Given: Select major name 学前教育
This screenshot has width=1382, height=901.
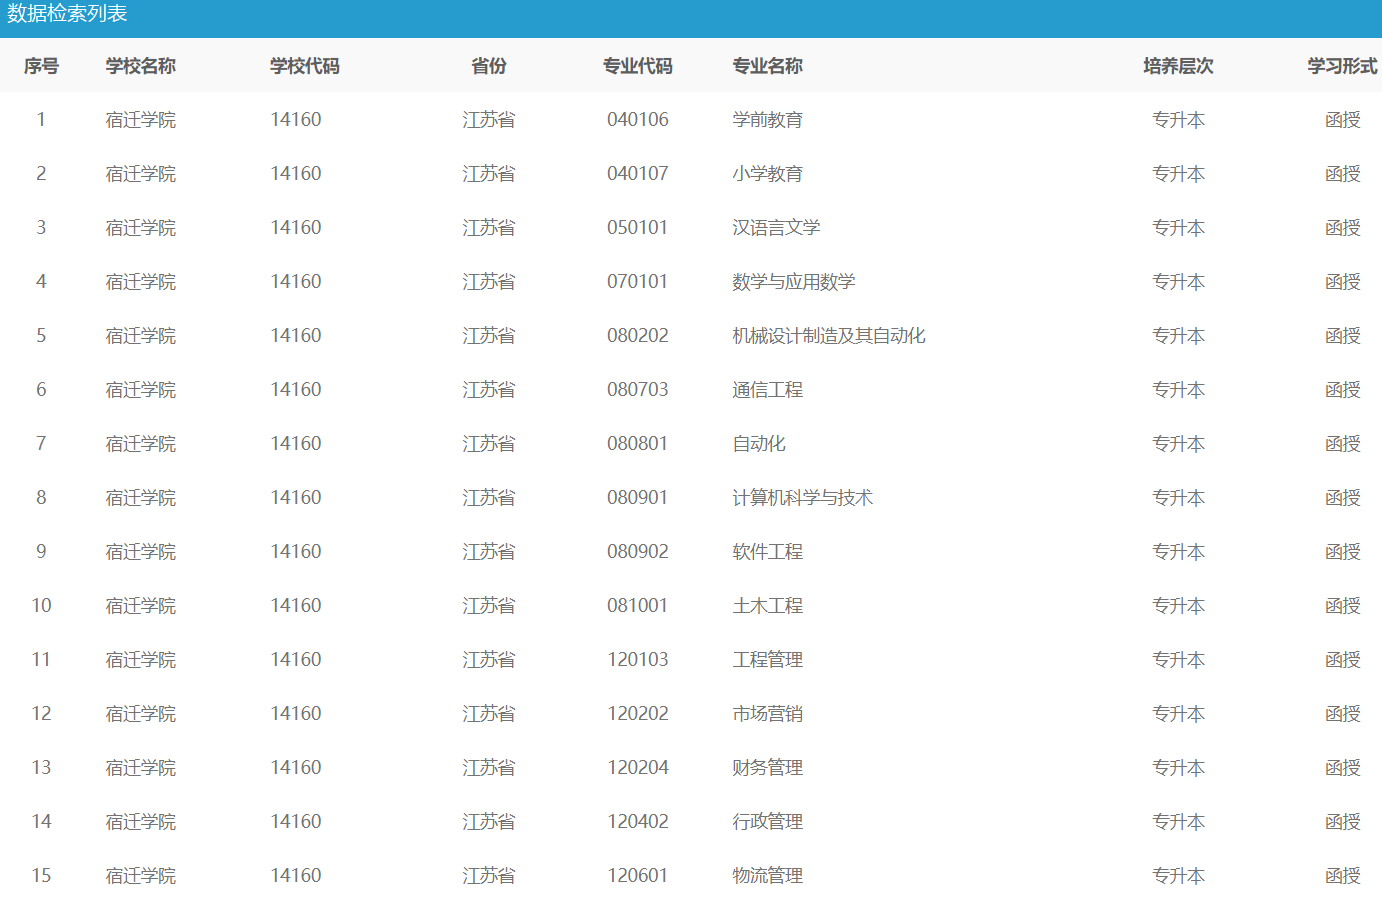Looking at the screenshot, I should [768, 120].
